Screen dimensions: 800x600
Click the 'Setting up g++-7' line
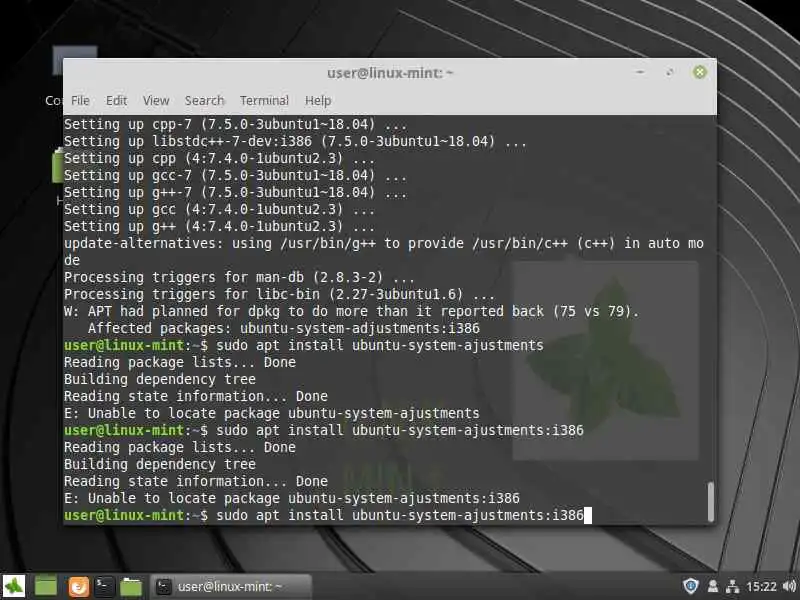235,192
